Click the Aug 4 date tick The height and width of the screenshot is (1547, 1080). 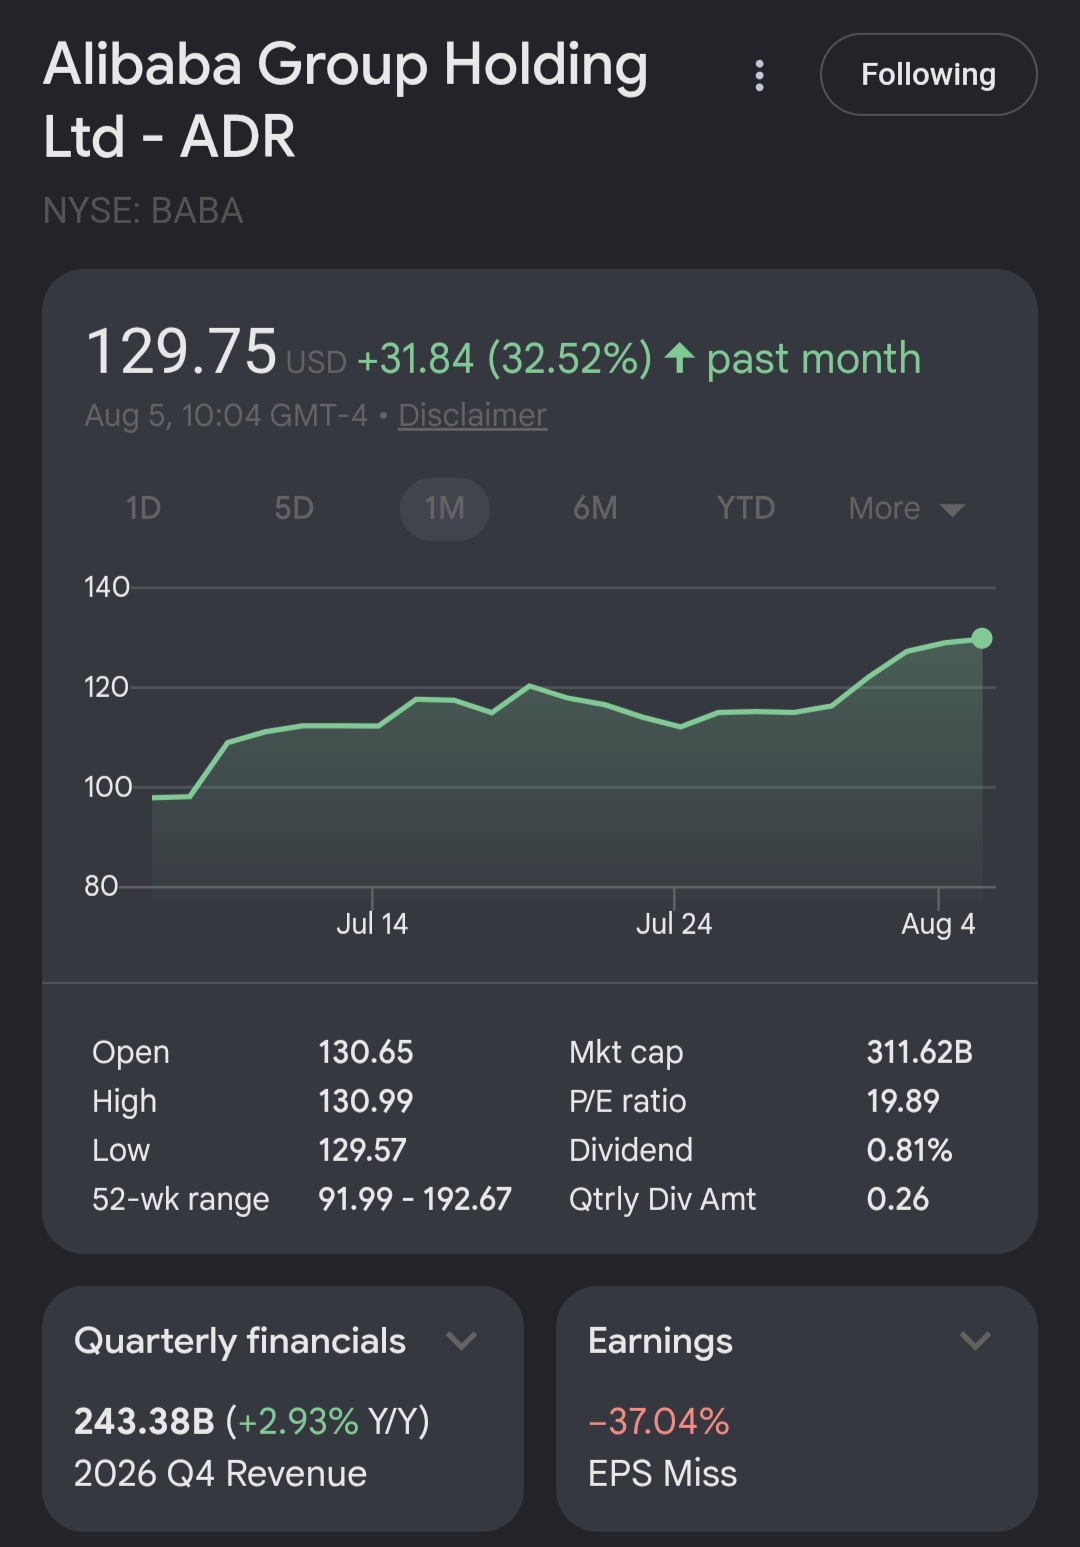[938, 923]
